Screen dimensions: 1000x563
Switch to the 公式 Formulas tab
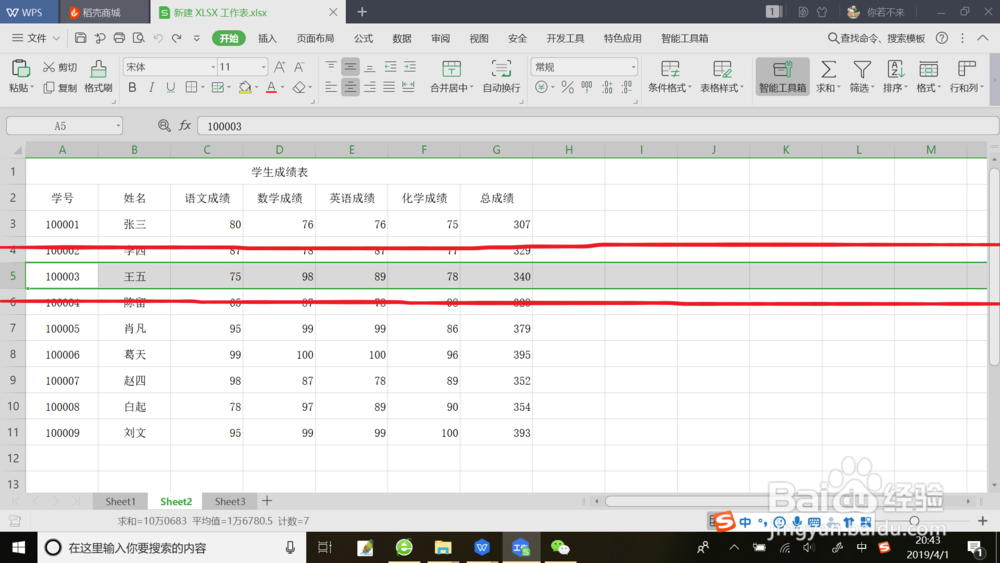(364, 38)
